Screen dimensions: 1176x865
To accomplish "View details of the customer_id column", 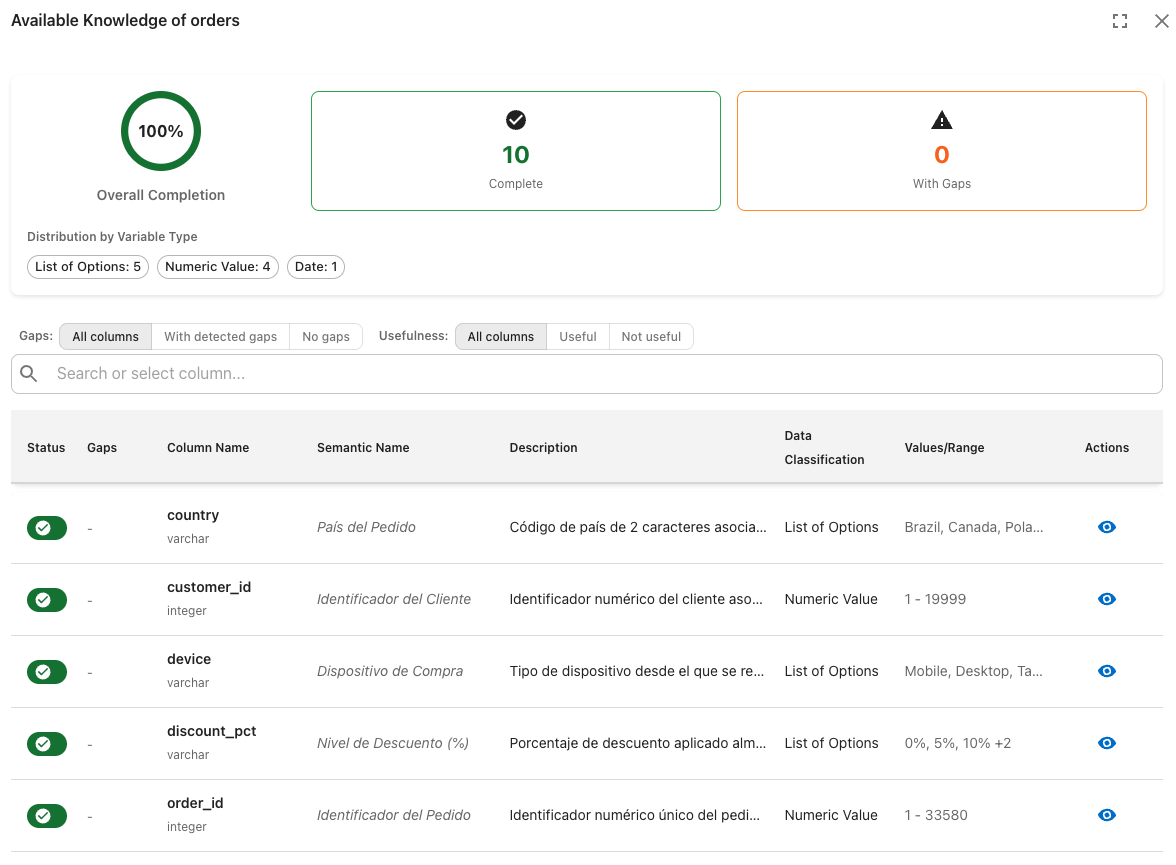I will (x=1106, y=599).
